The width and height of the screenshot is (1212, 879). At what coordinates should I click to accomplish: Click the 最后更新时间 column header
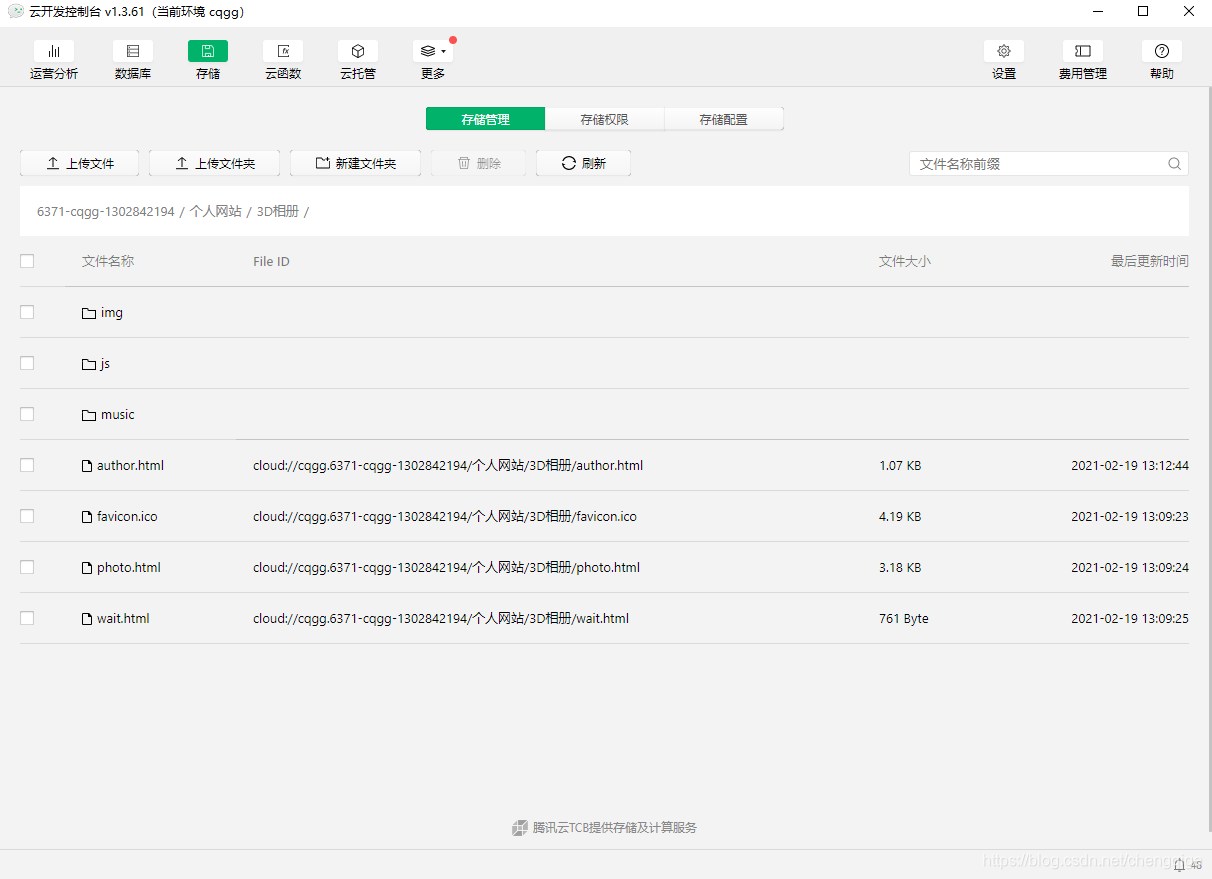[x=1150, y=261]
